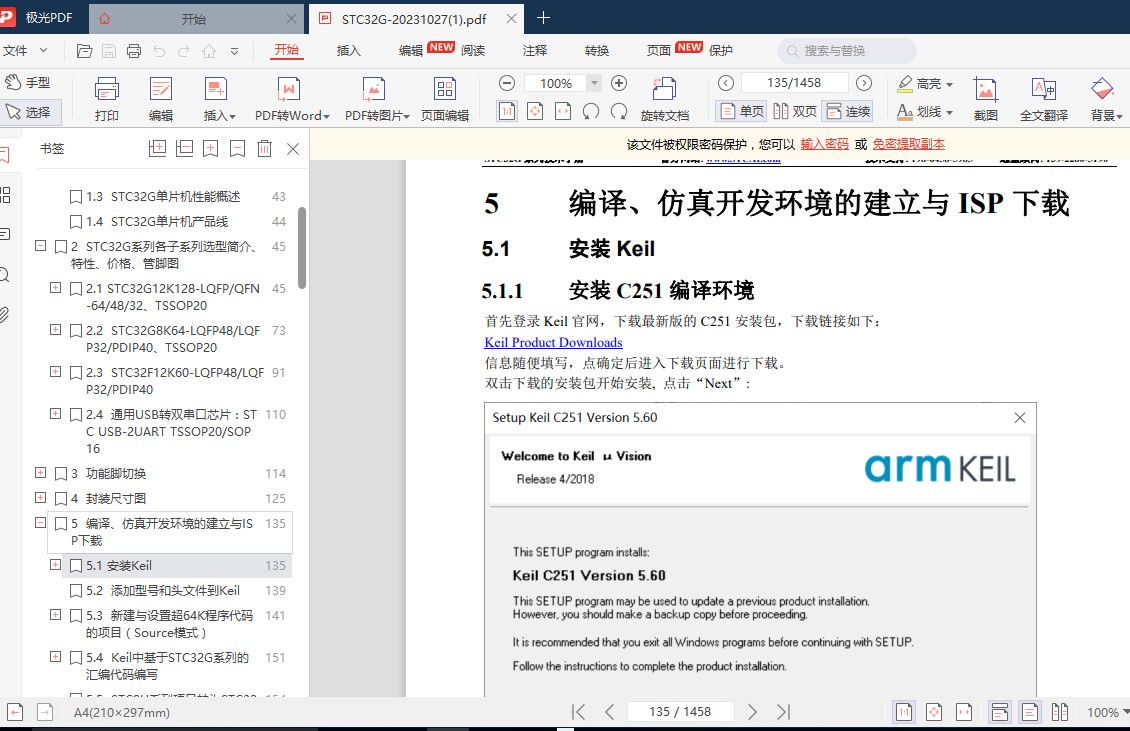Click the undo arrow icon
The image size is (1130, 731).
(x=159, y=50)
